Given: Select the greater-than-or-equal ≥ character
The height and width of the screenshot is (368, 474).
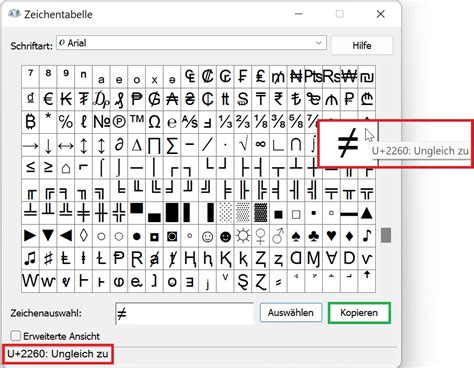Looking at the screenshot, I should point(48,167).
